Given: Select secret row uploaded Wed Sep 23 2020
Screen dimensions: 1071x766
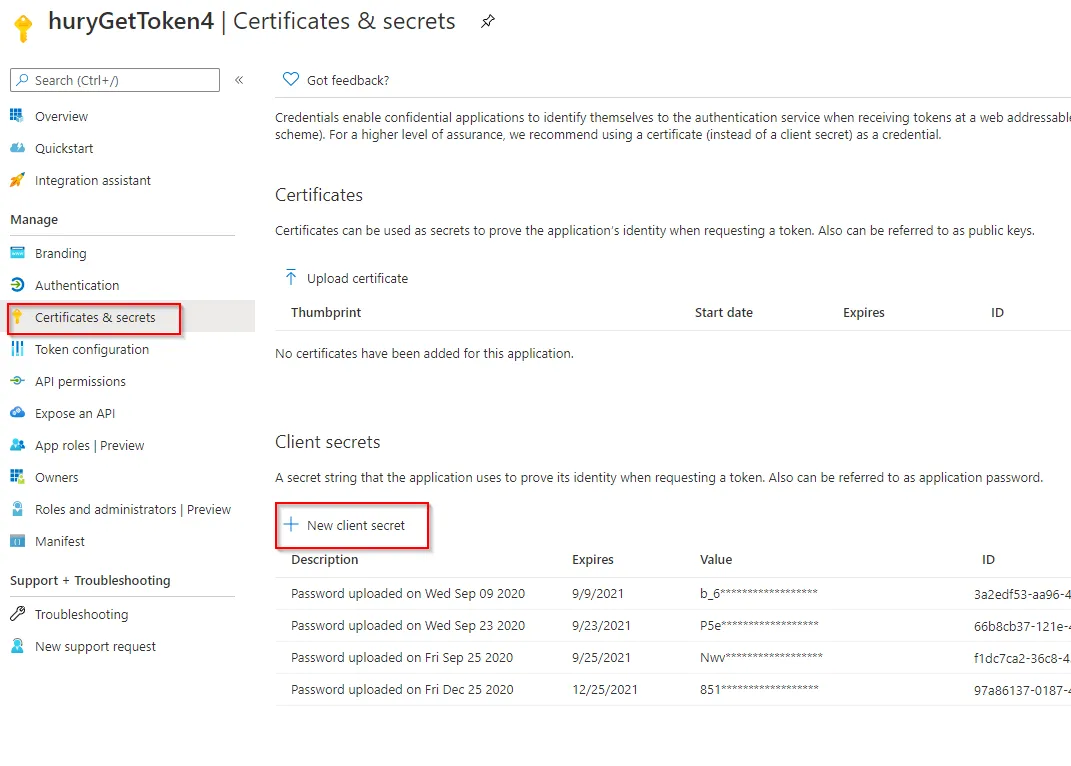Looking at the screenshot, I should point(673,626).
